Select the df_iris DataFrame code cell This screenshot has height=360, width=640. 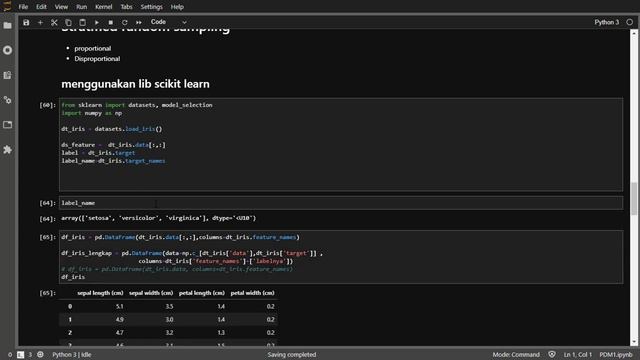pos(341,257)
